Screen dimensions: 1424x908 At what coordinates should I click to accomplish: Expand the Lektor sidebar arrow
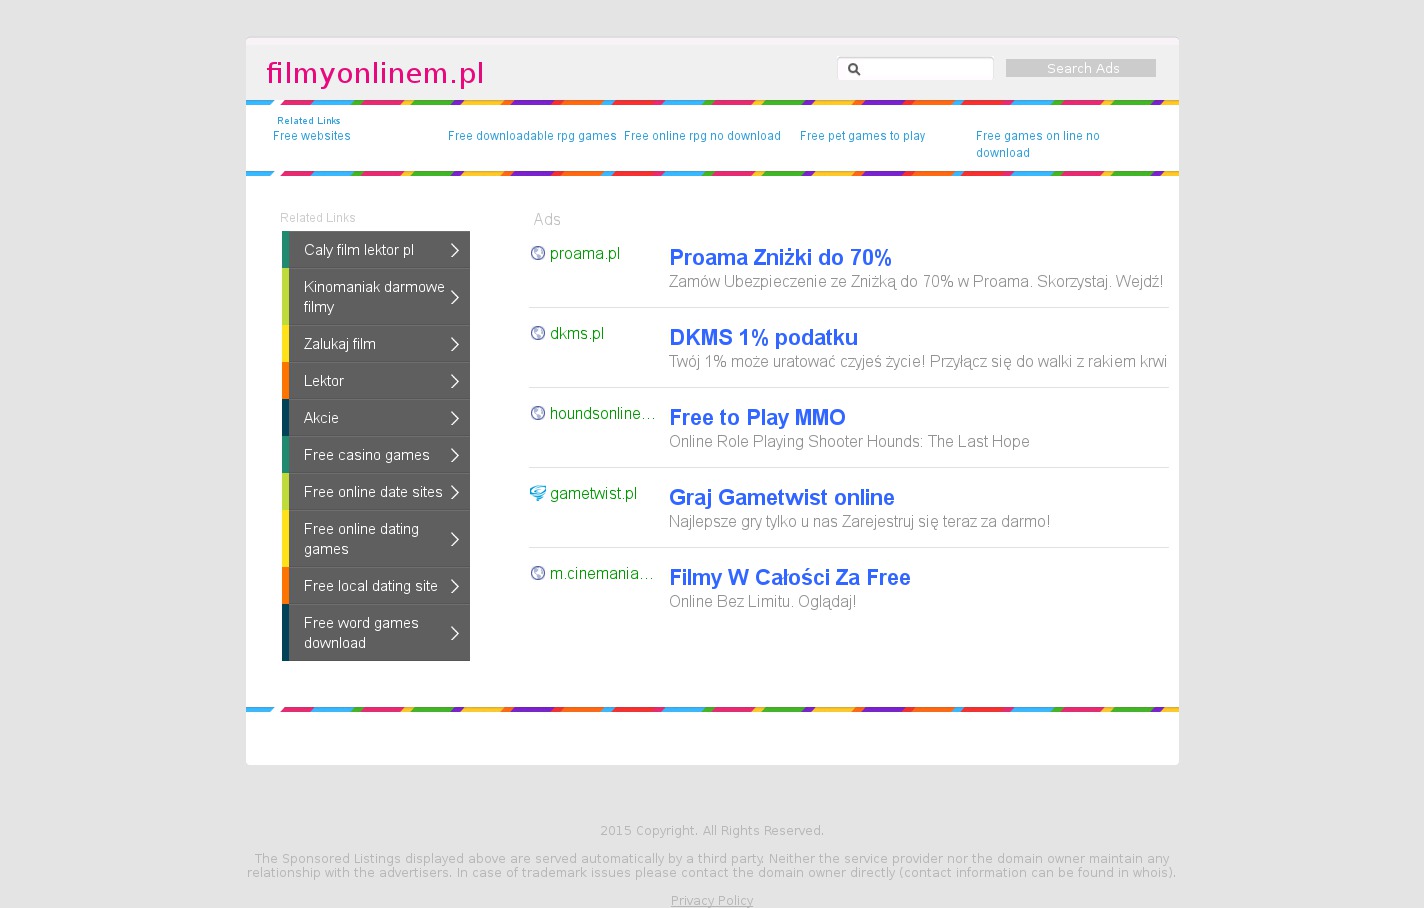(454, 381)
